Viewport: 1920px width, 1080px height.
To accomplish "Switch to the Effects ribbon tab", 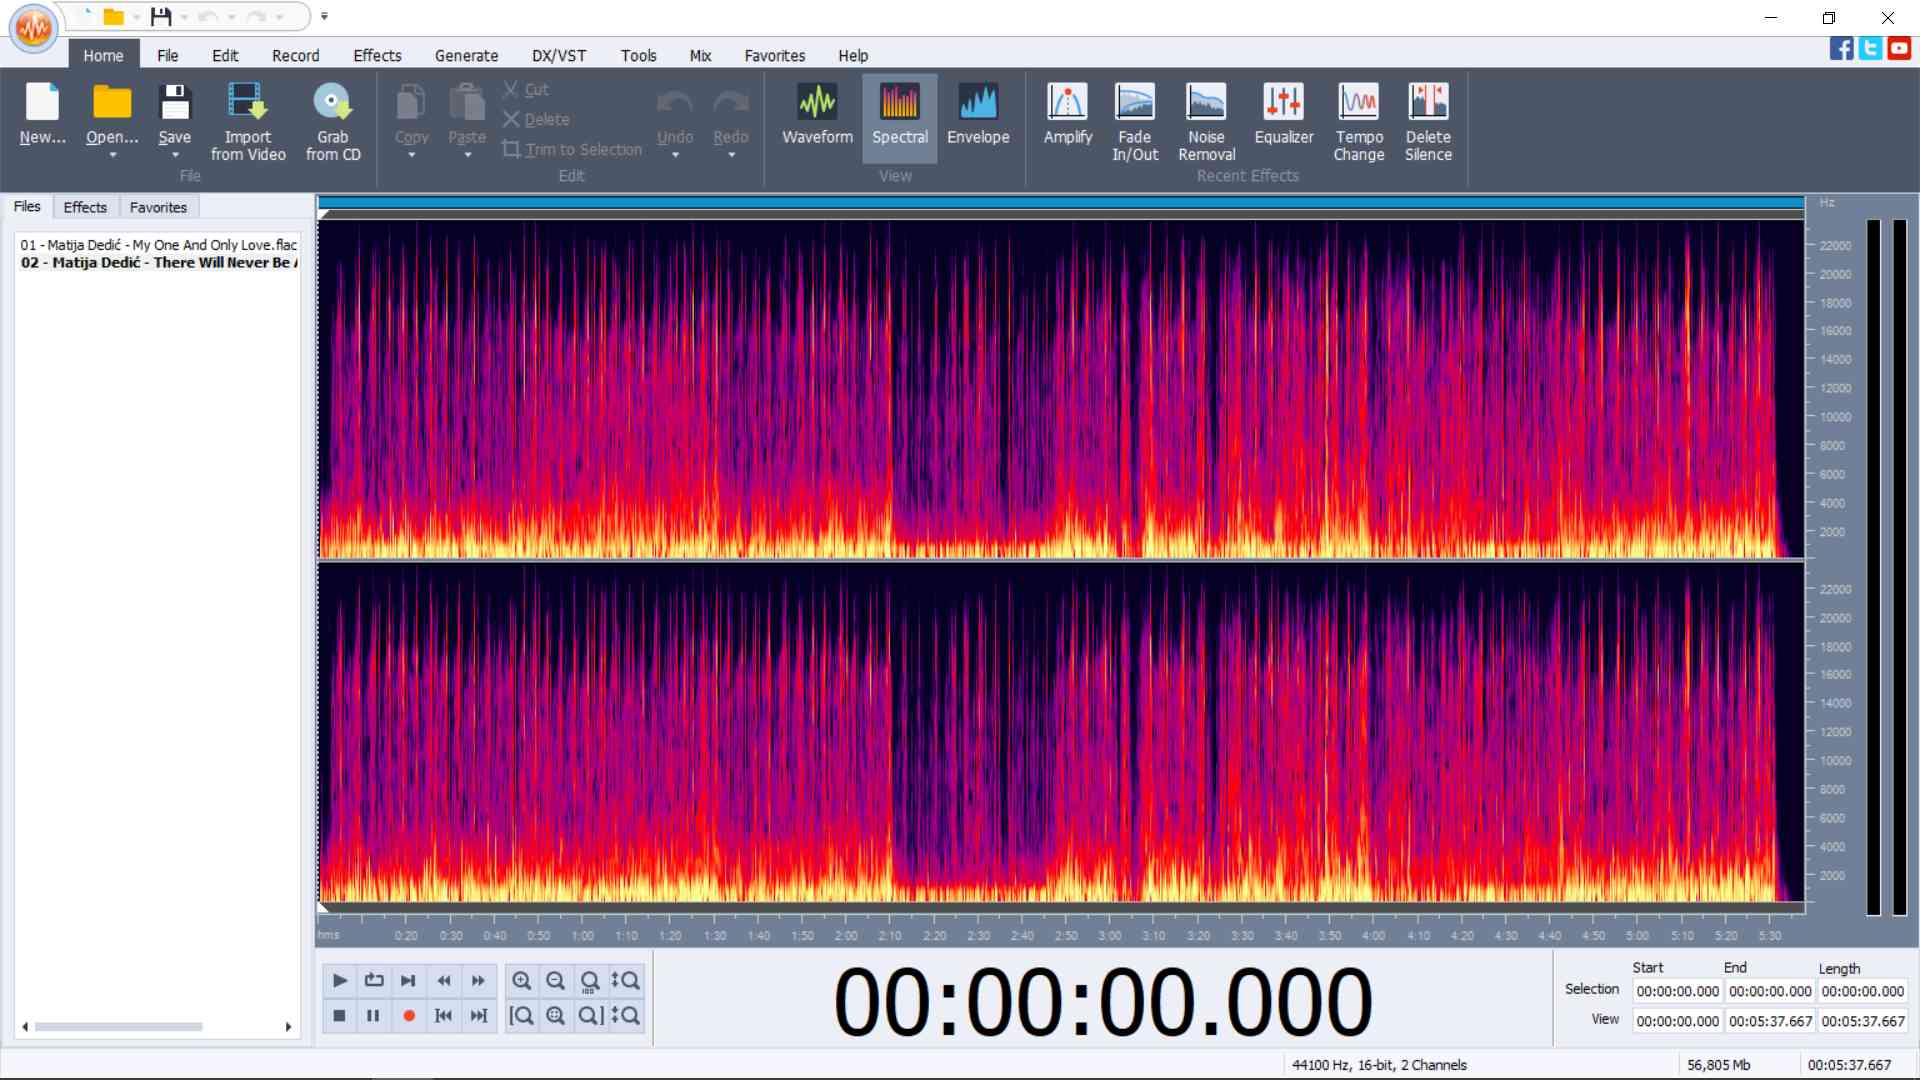I will click(x=377, y=55).
